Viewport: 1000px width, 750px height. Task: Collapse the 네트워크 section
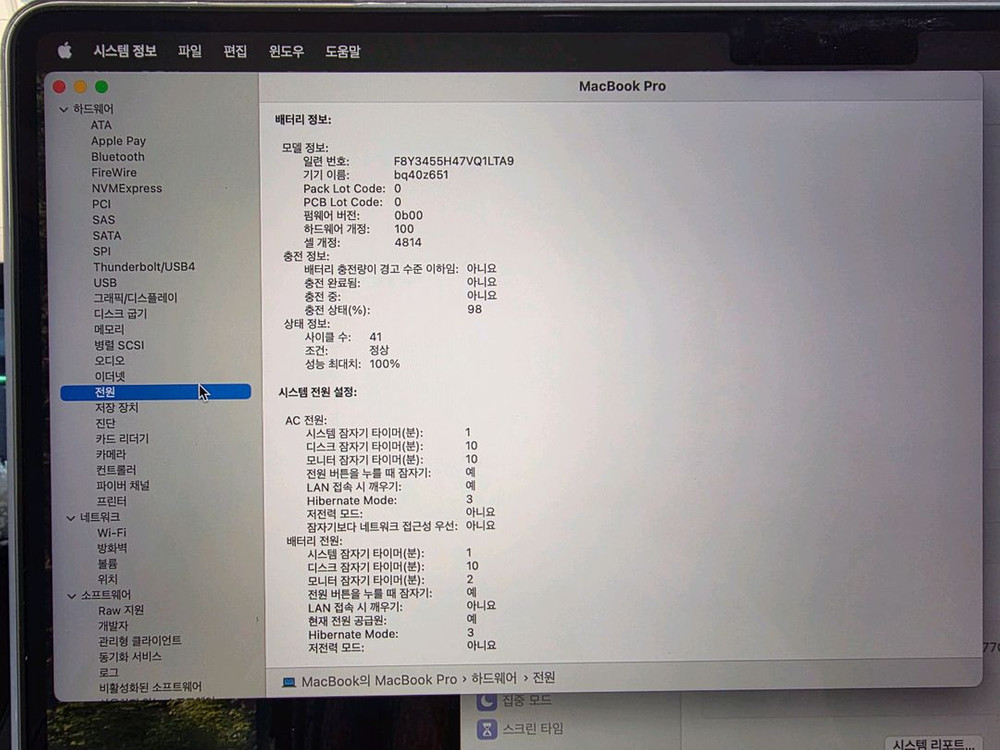(70, 516)
